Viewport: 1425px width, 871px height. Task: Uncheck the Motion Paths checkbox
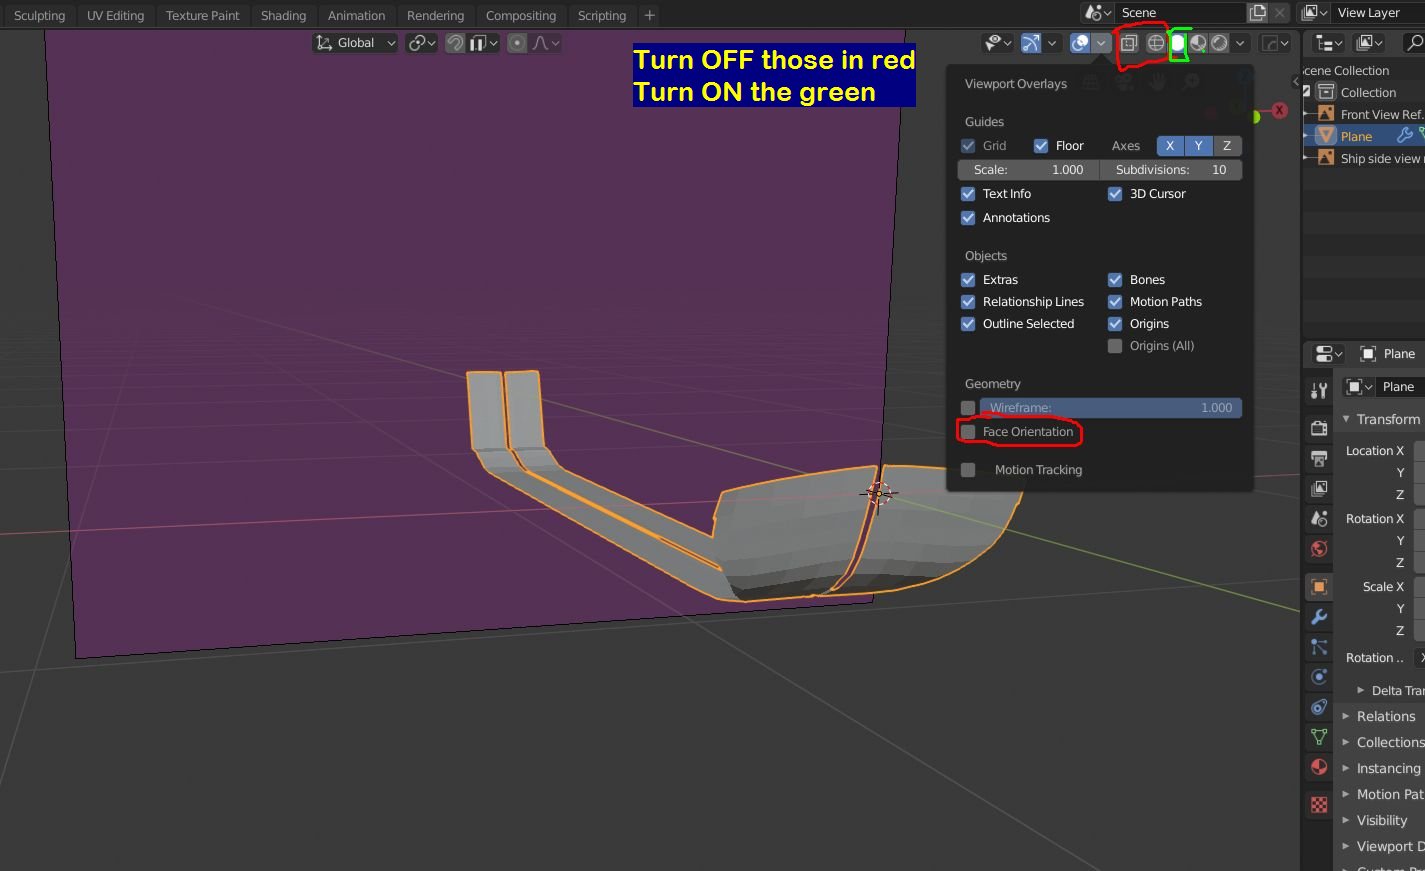1115,302
